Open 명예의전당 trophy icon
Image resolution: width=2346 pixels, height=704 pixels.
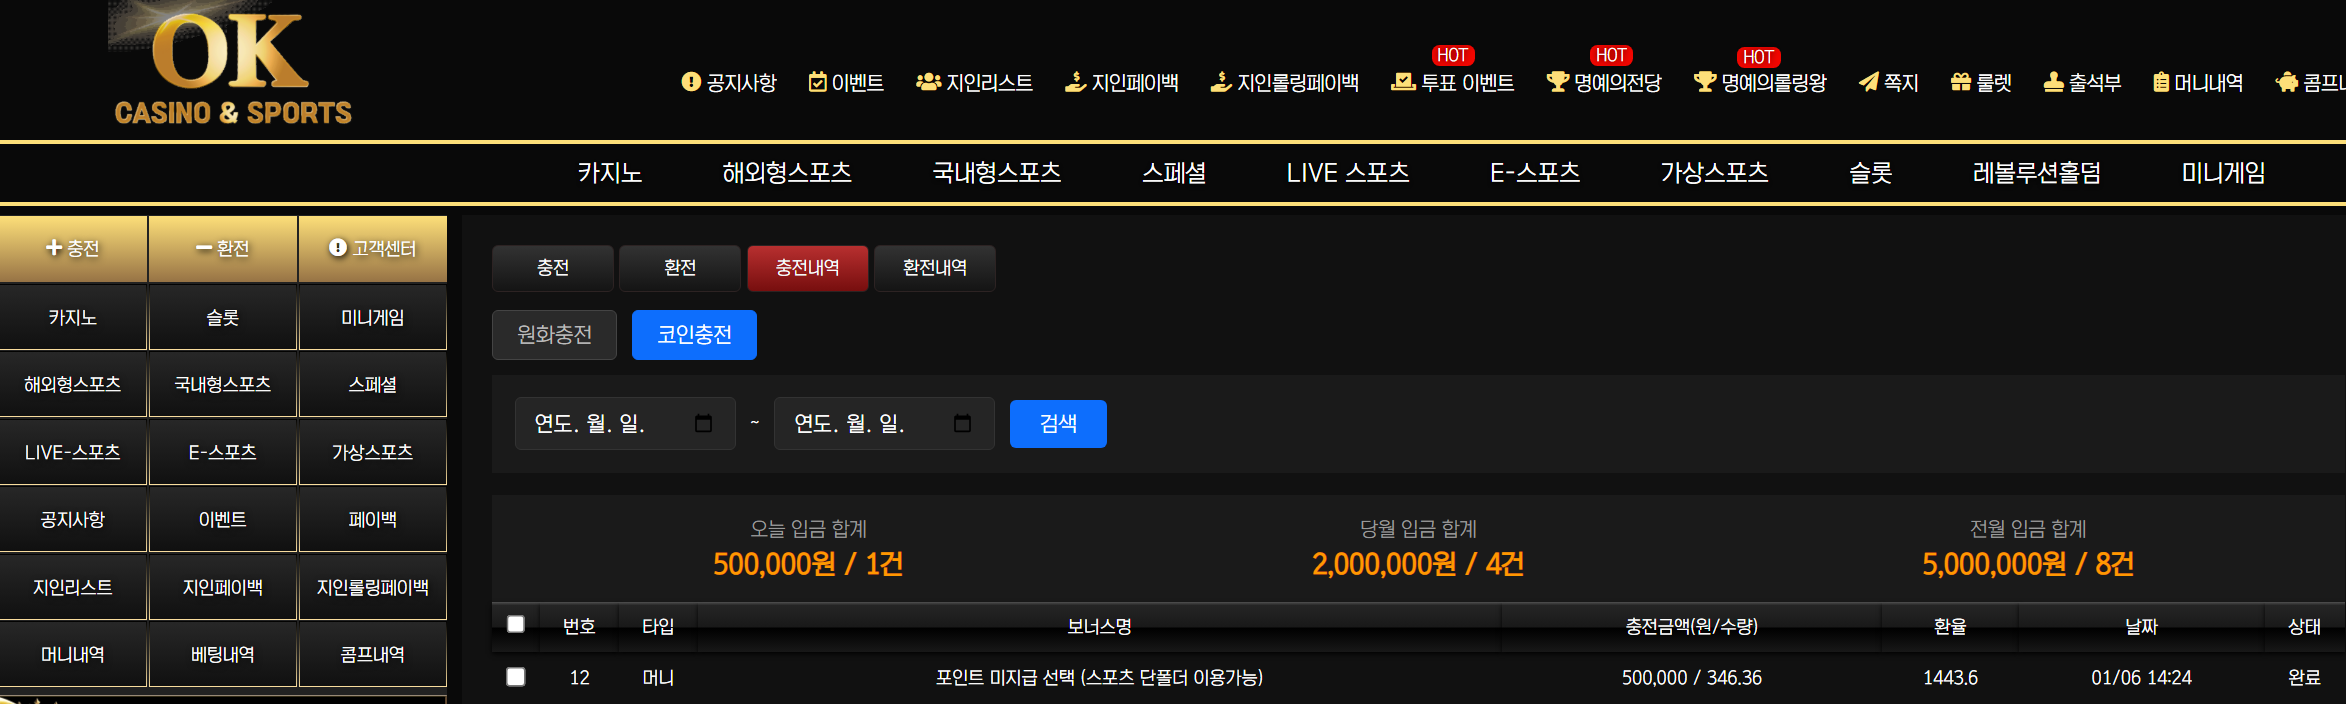click(x=1557, y=82)
